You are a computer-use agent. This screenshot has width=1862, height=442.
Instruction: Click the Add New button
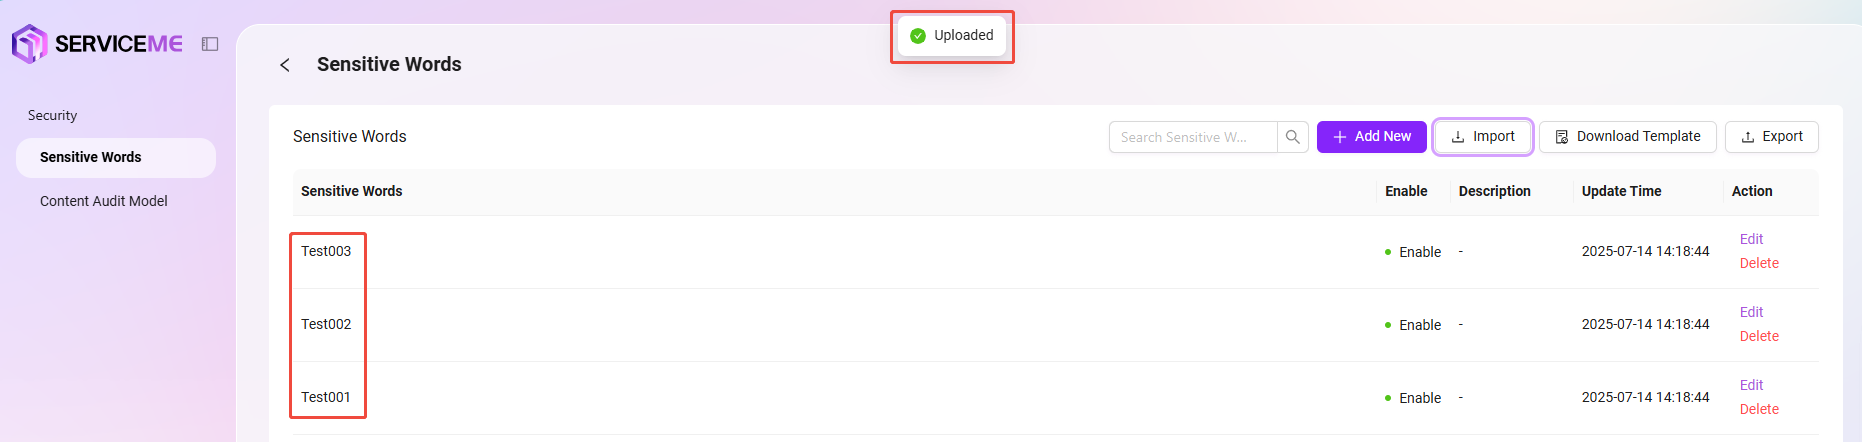coord(1372,137)
